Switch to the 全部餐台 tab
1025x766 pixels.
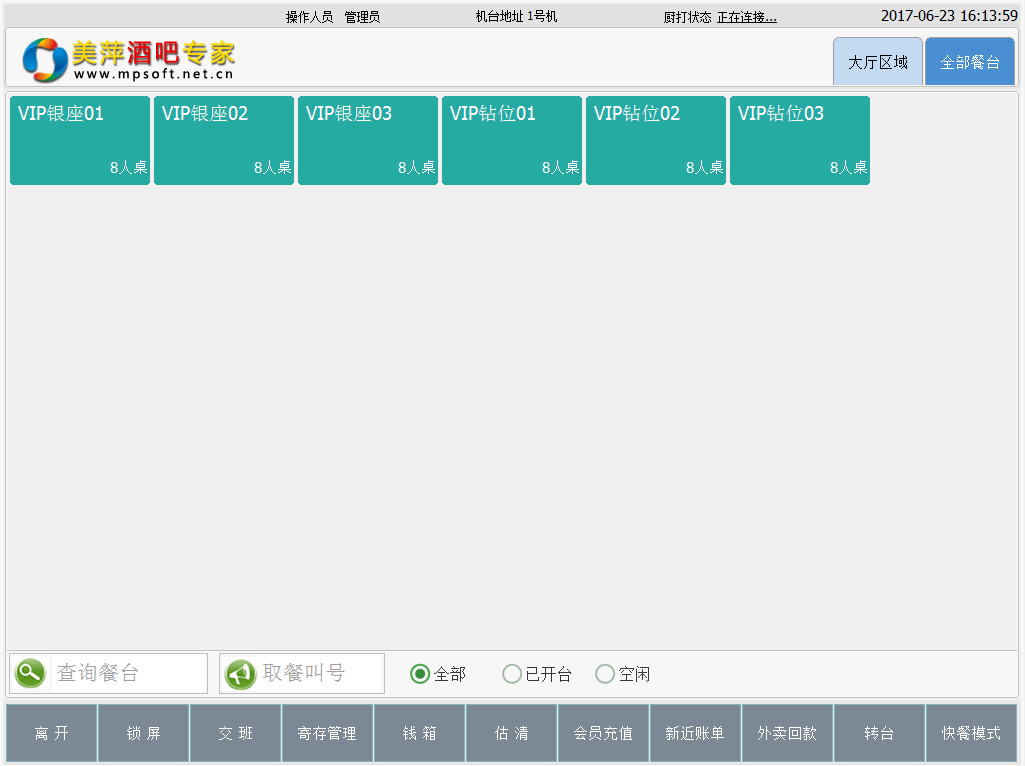click(969, 62)
